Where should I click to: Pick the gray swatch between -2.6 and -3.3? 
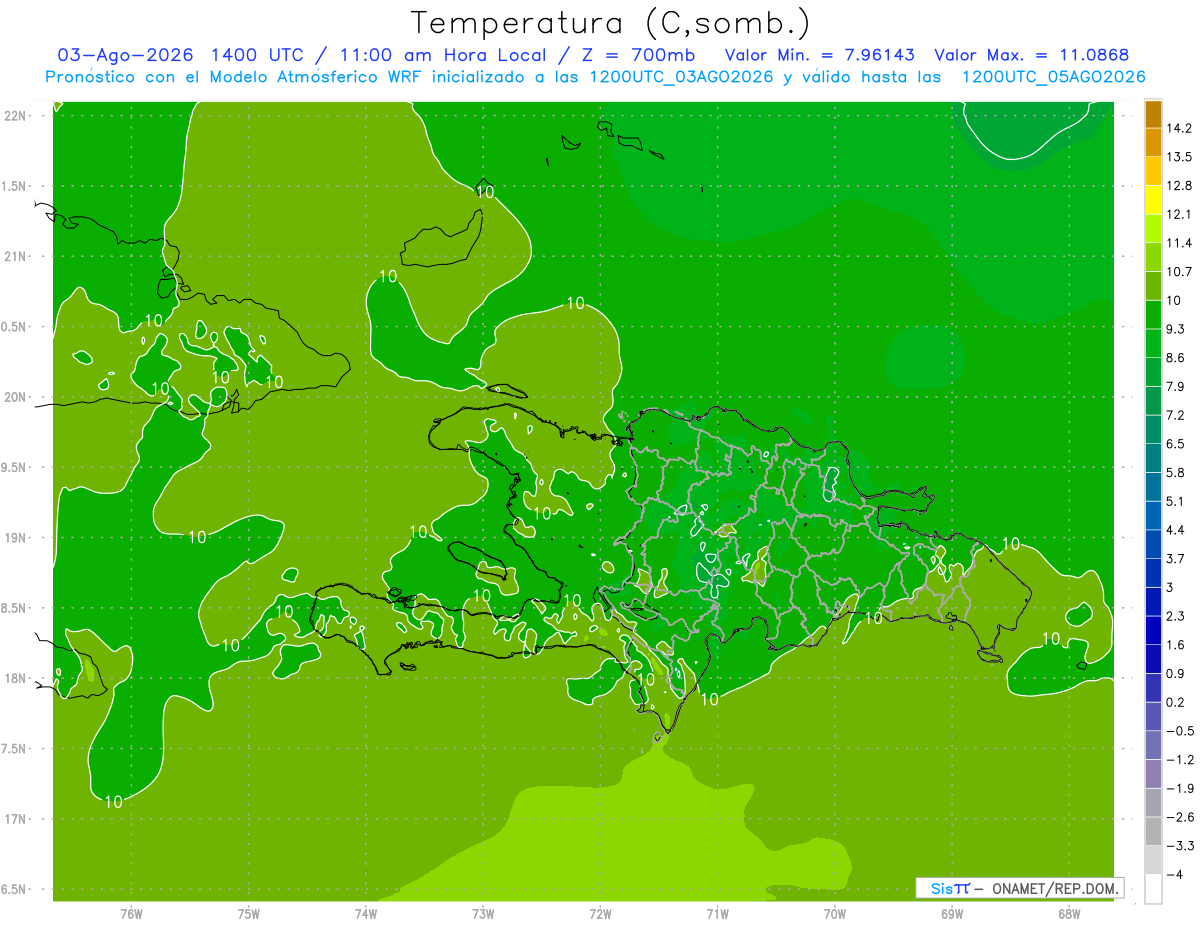[1153, 831]
